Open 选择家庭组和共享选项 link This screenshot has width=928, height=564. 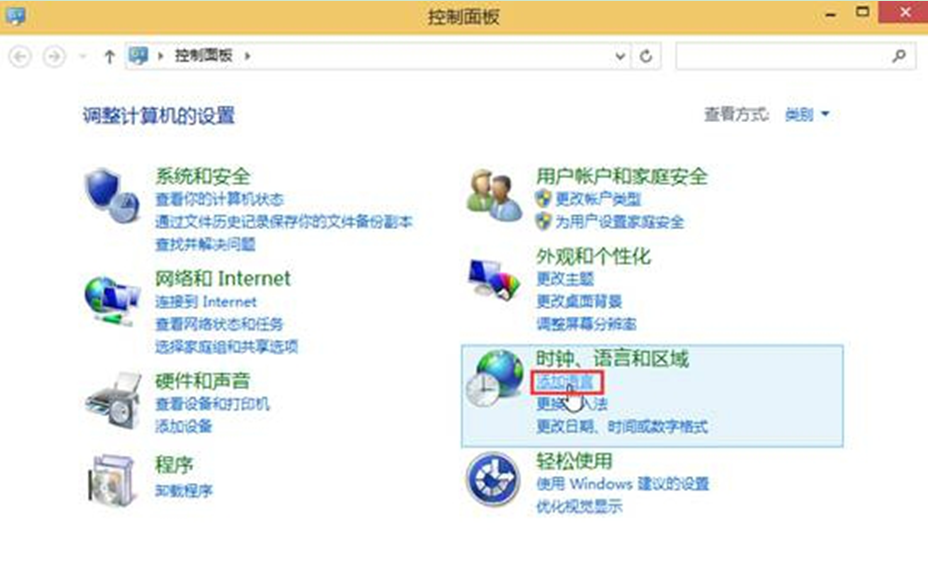pyautogui.click(x=226, y=346)
